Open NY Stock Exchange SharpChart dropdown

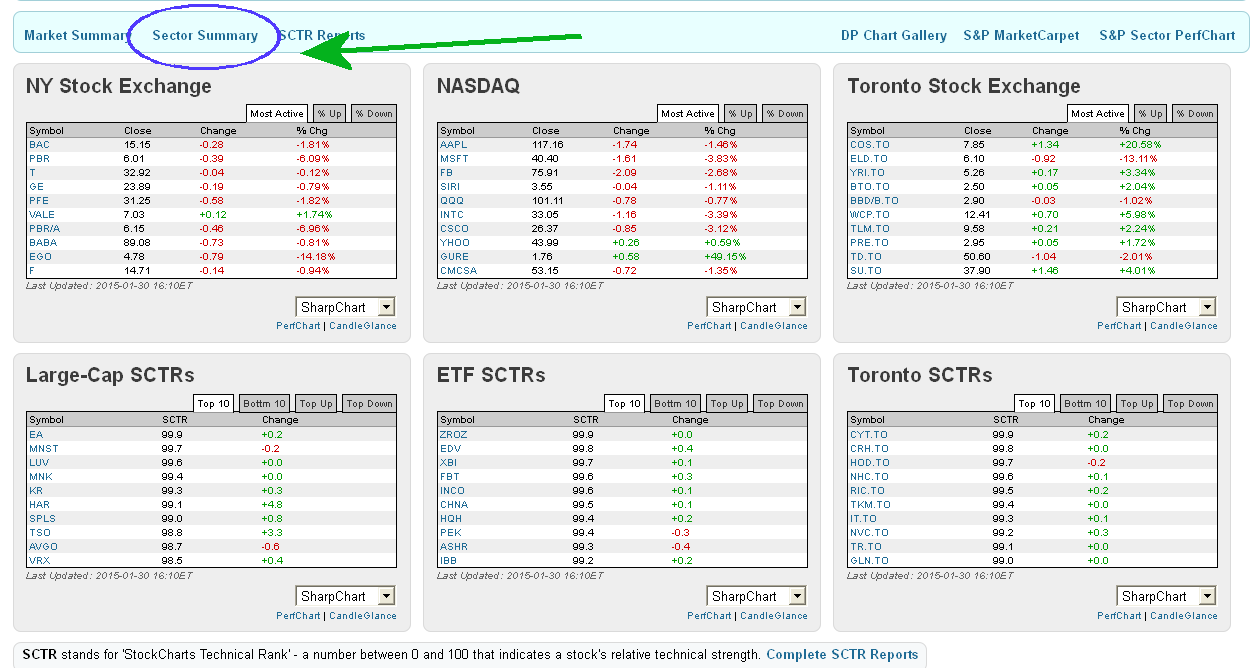point(346,307)
